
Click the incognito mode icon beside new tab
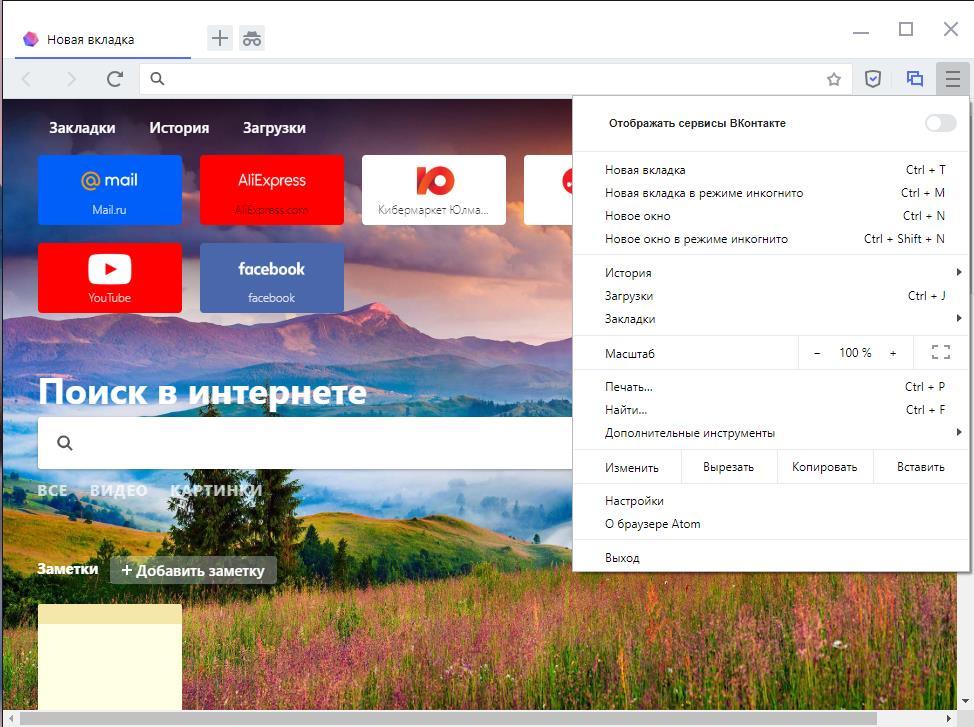(252, 39)
